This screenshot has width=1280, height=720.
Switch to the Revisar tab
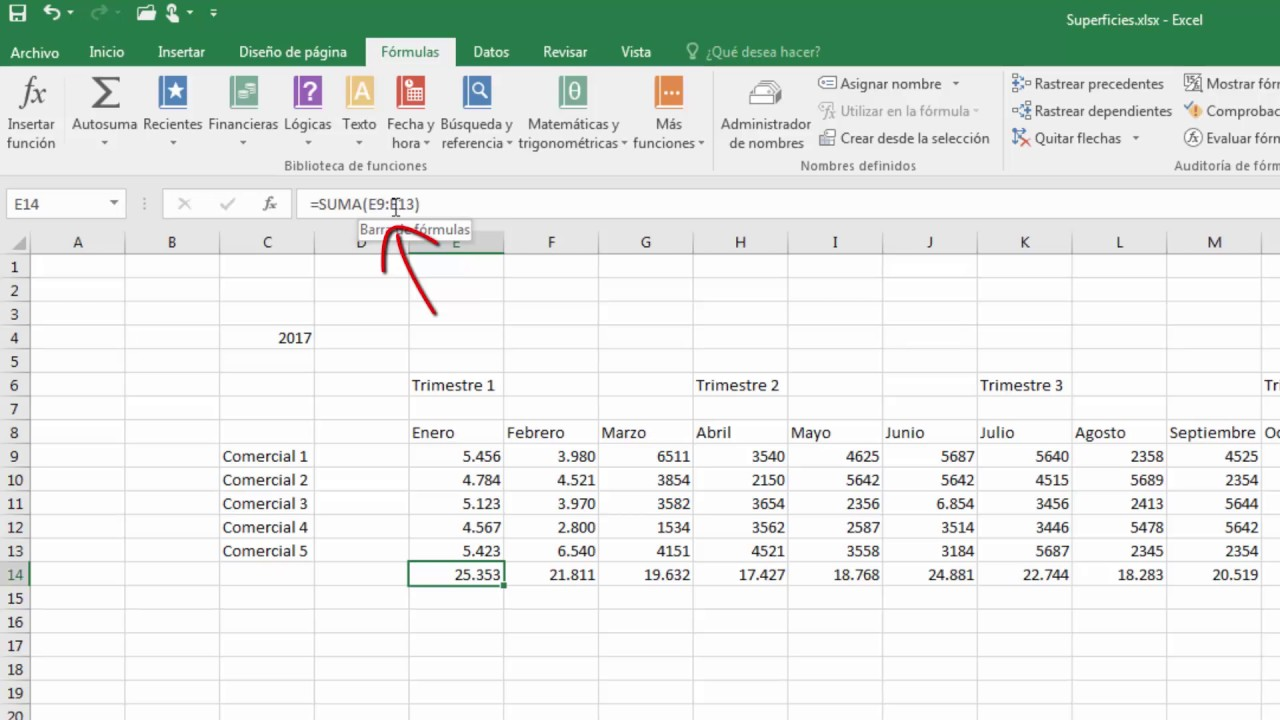(565, 52)
